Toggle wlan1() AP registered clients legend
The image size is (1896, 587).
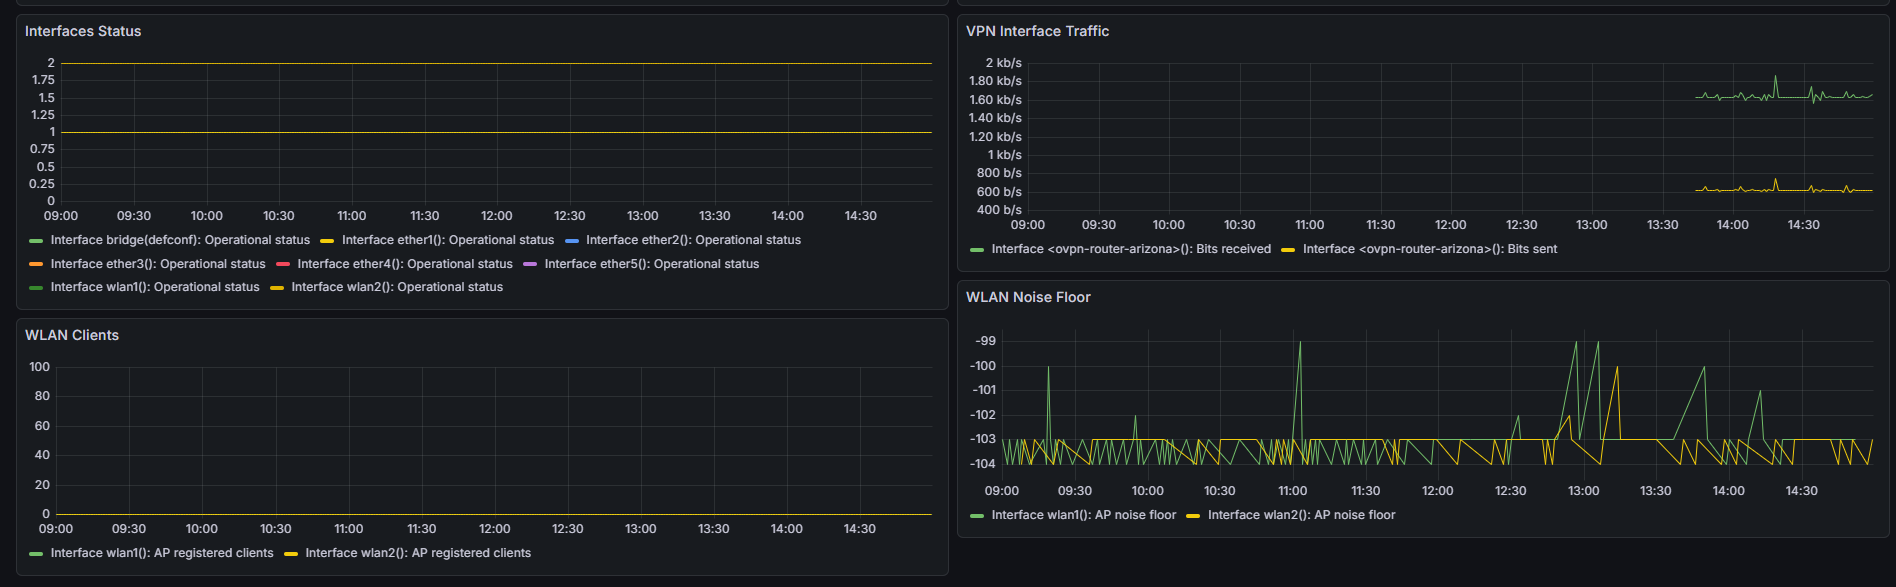click(162, 553)
